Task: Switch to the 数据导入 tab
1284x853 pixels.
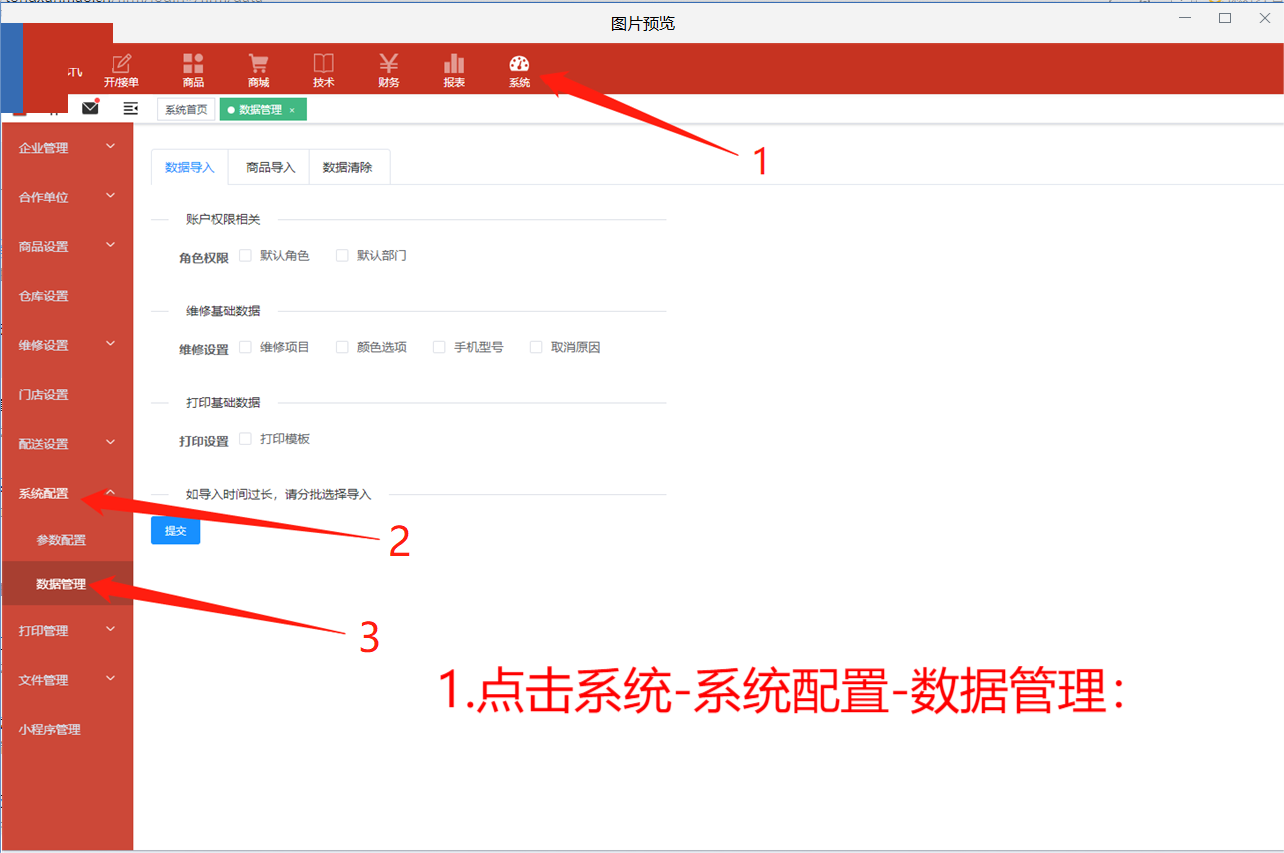Action: [190, 167]
